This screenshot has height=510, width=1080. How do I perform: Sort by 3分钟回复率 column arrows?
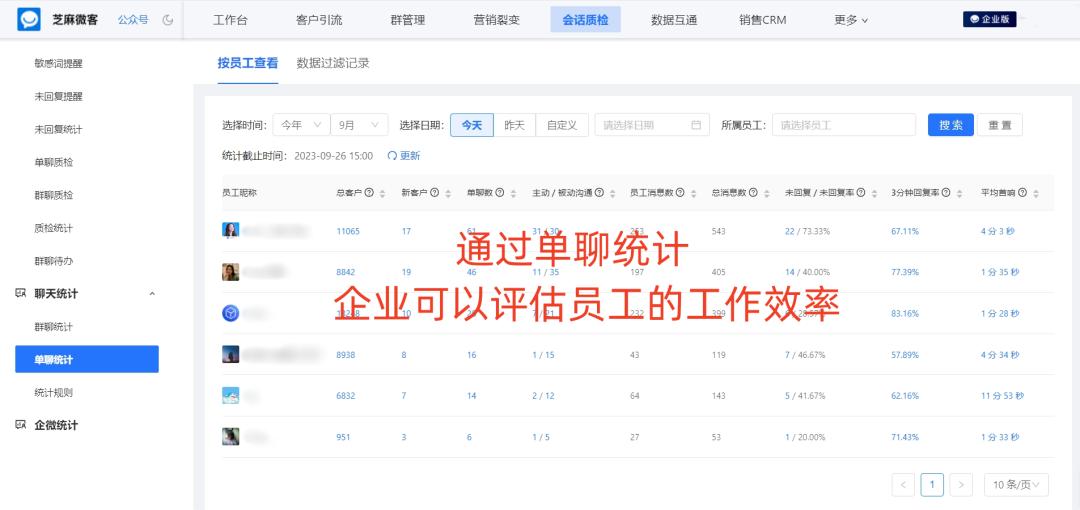point(959,194)
